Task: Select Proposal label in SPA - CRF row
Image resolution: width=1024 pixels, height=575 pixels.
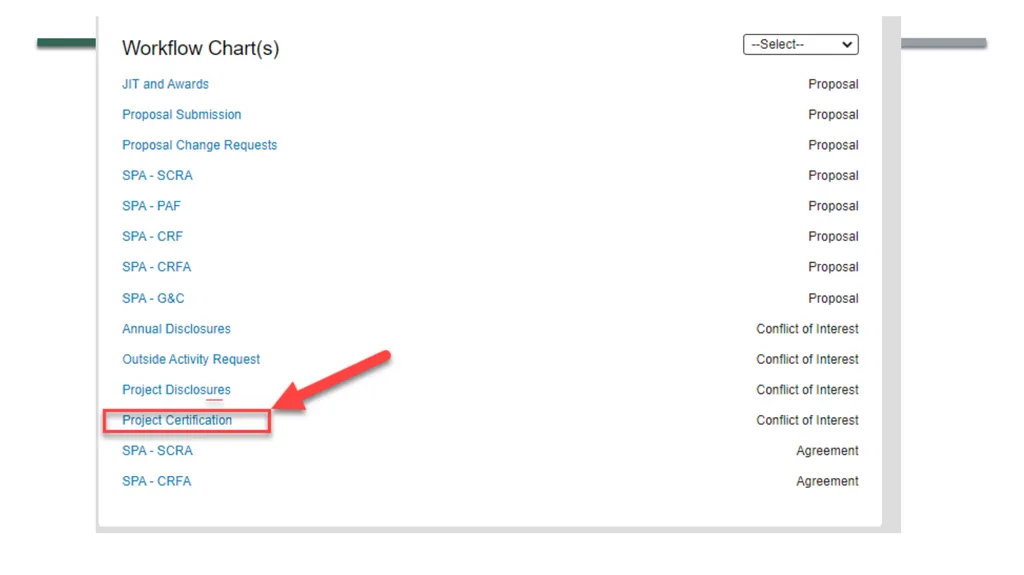Action: [833, 237]
